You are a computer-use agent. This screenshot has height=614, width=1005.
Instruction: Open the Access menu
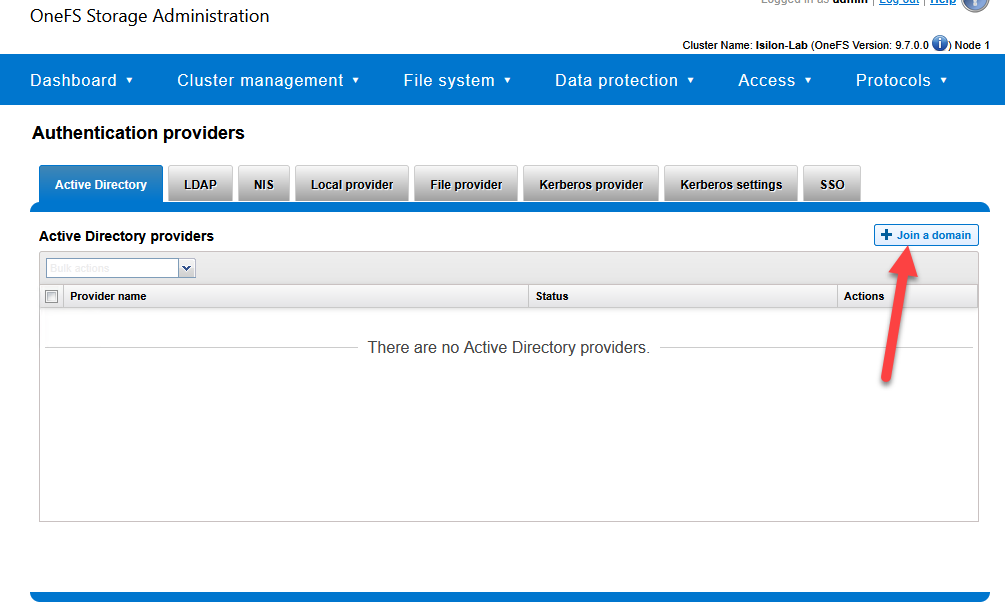point(775,80)
